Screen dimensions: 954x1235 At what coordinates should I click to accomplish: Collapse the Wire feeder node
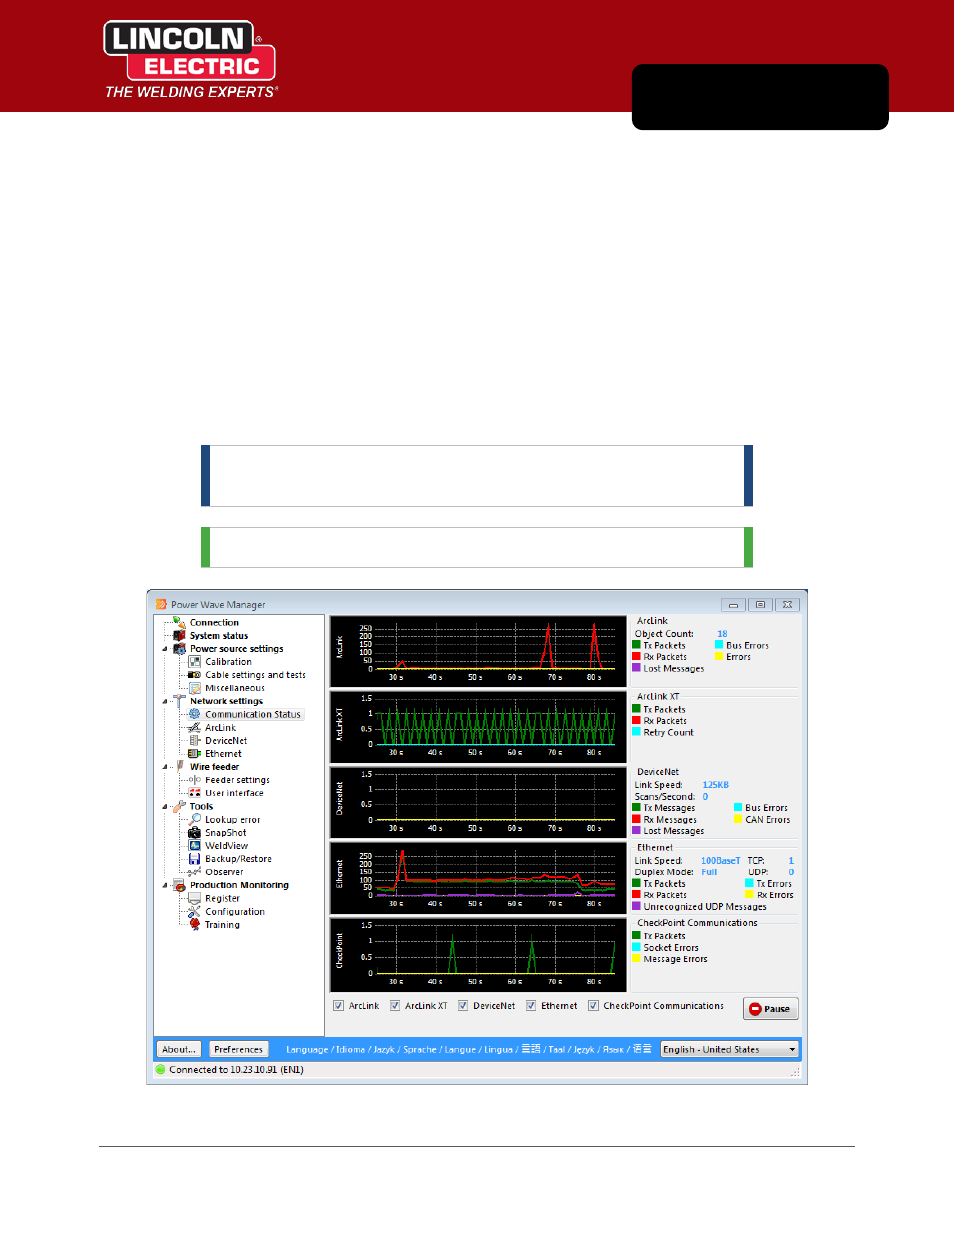point(165,767)
